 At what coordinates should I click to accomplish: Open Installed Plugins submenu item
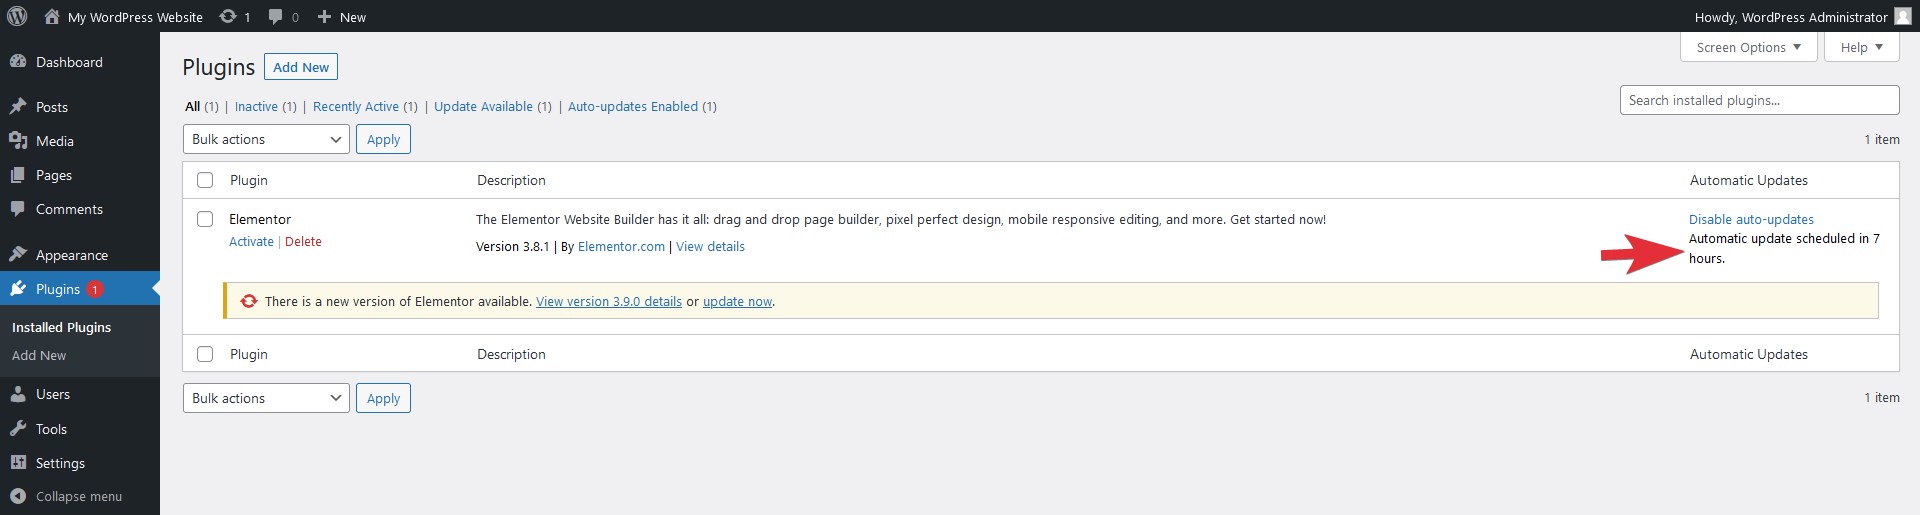pyautogui.click(x=61, y=327)
